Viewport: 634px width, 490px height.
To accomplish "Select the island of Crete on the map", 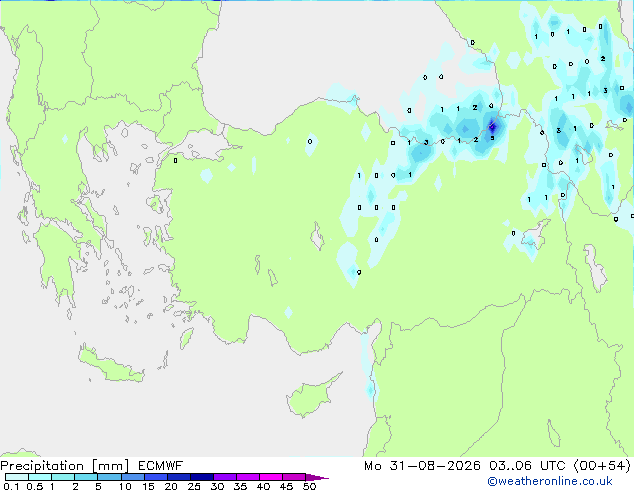I will click(x=110, y=364).
